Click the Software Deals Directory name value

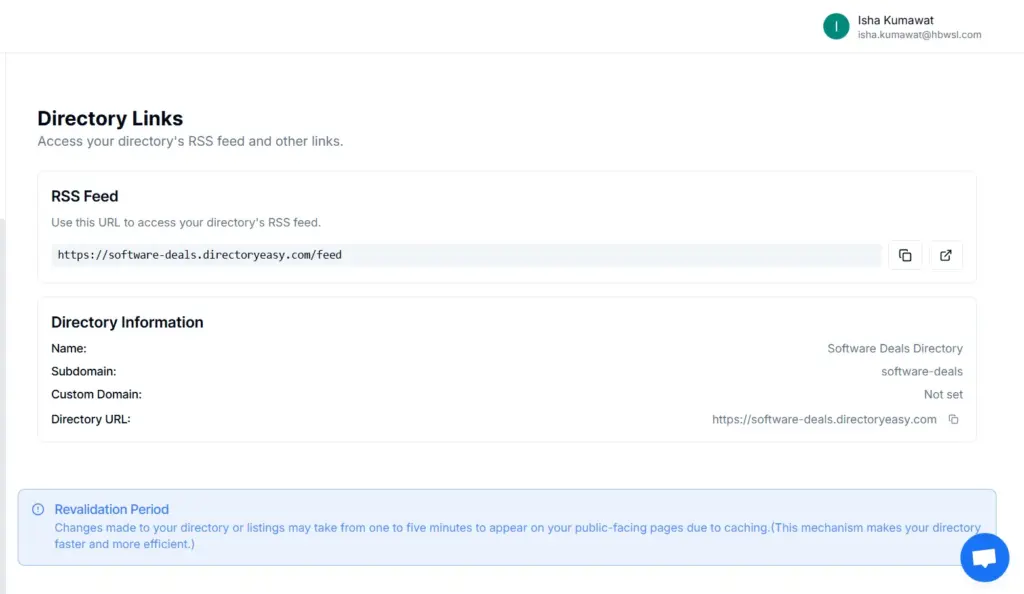[894, 348]
